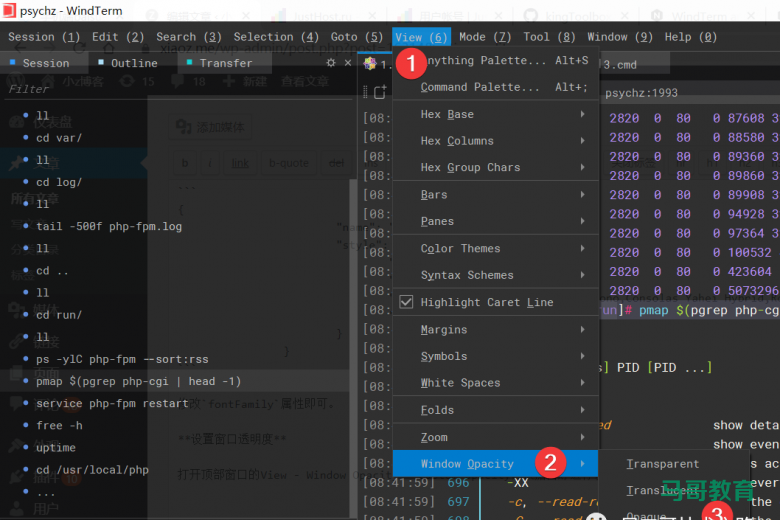The image size is (780, 520).
Task: Close the side panel with the X icon
Action: click(348, 62)
